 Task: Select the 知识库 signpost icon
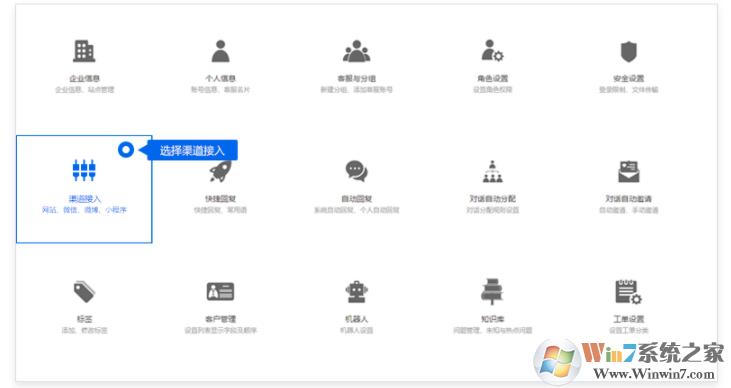pos(492,291)
